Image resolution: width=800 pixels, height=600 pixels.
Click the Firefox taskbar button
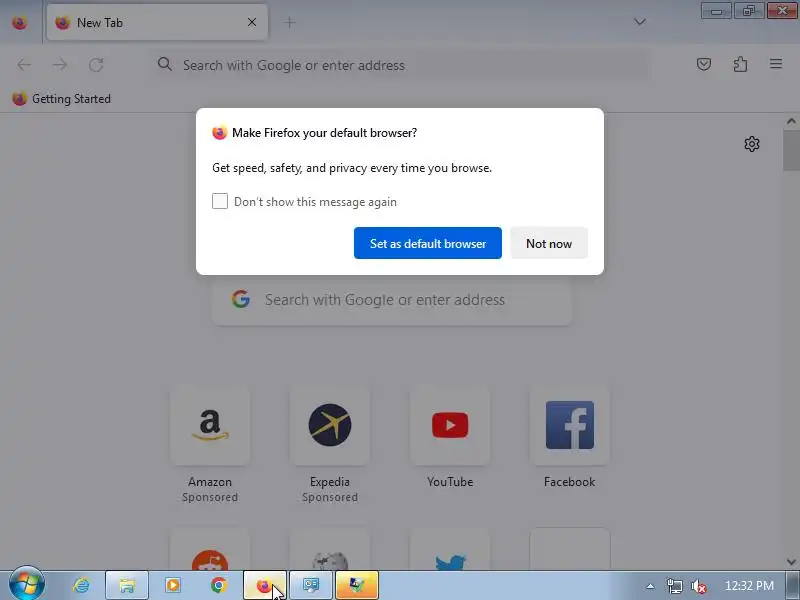click(x=265, y=585)
